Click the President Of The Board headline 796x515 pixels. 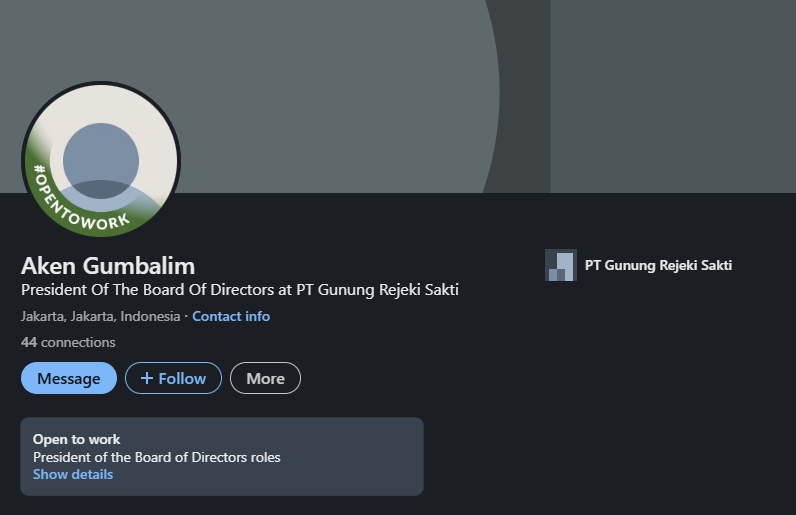pyautogui.click(x=240, y=289)
